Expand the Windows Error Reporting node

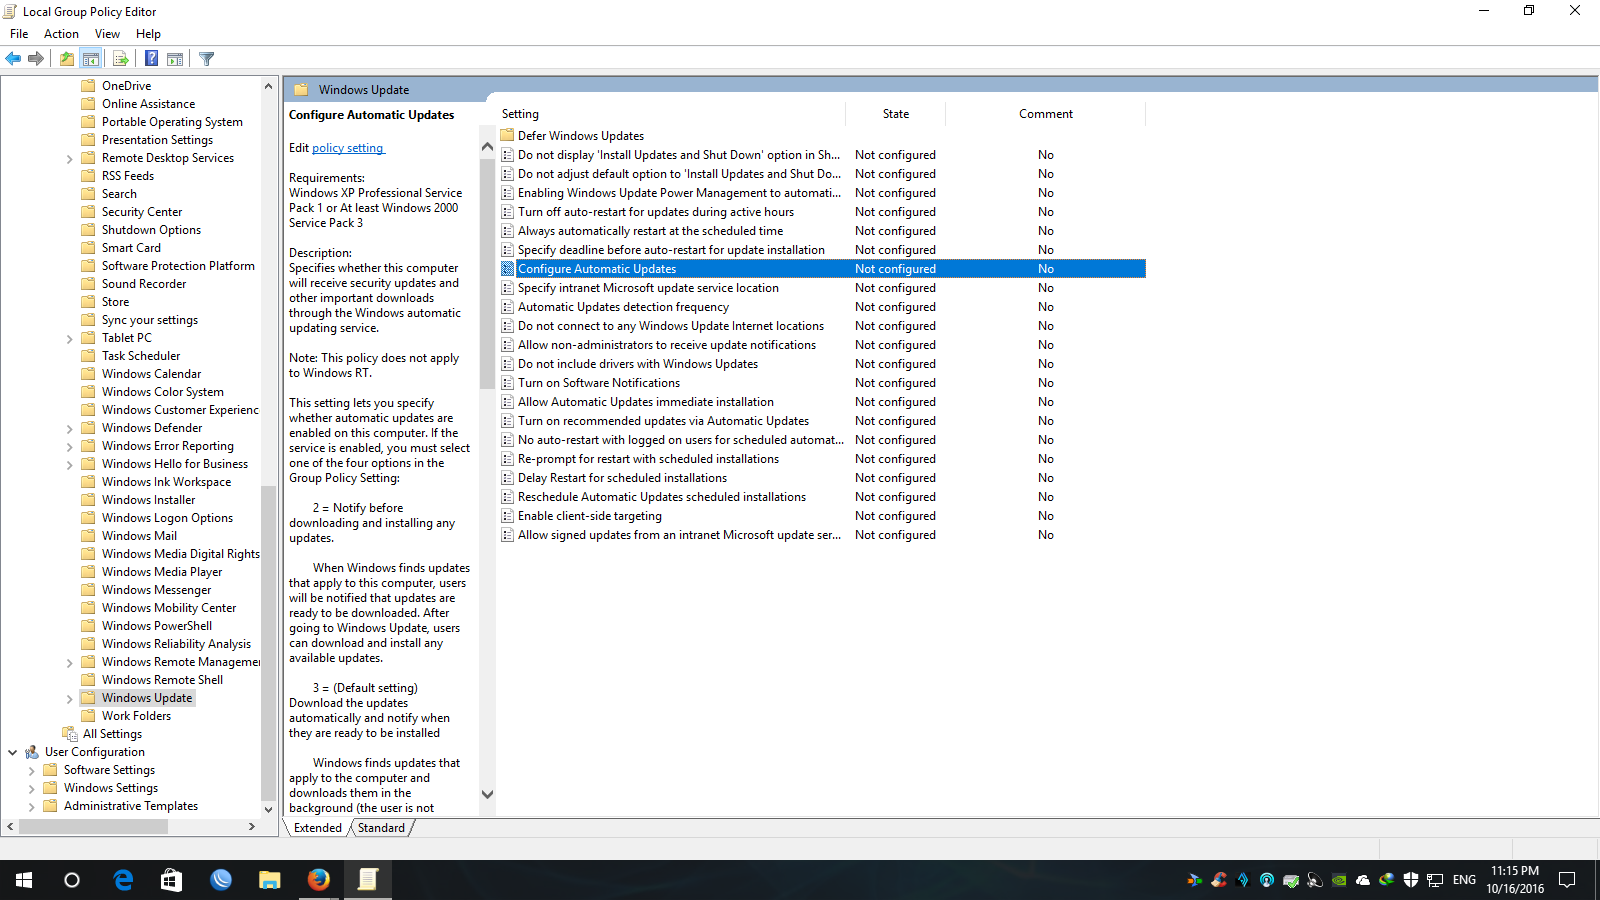69,446
